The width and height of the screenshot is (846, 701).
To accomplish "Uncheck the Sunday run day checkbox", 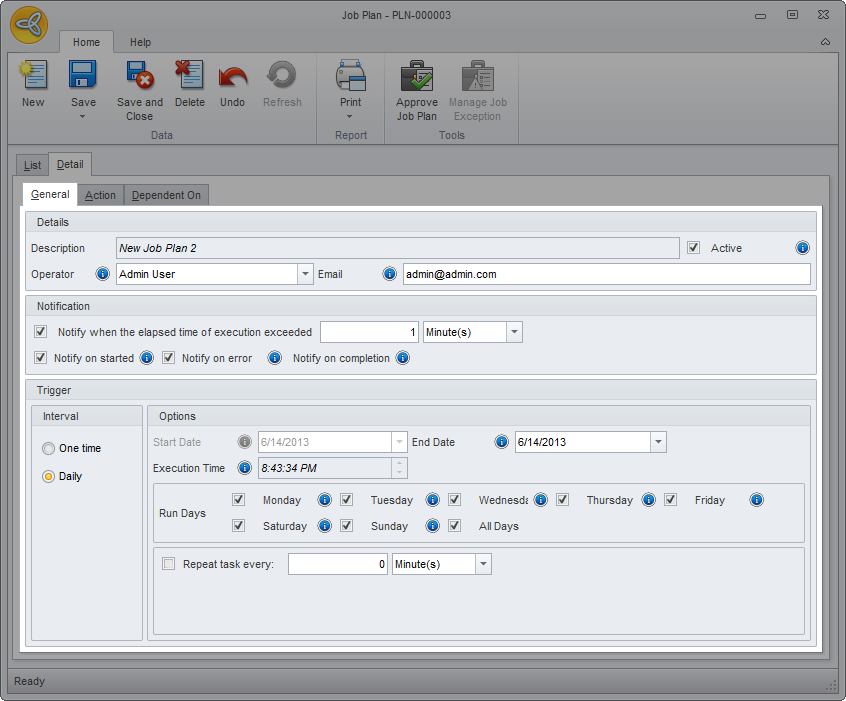I will (x=346, y=525).
